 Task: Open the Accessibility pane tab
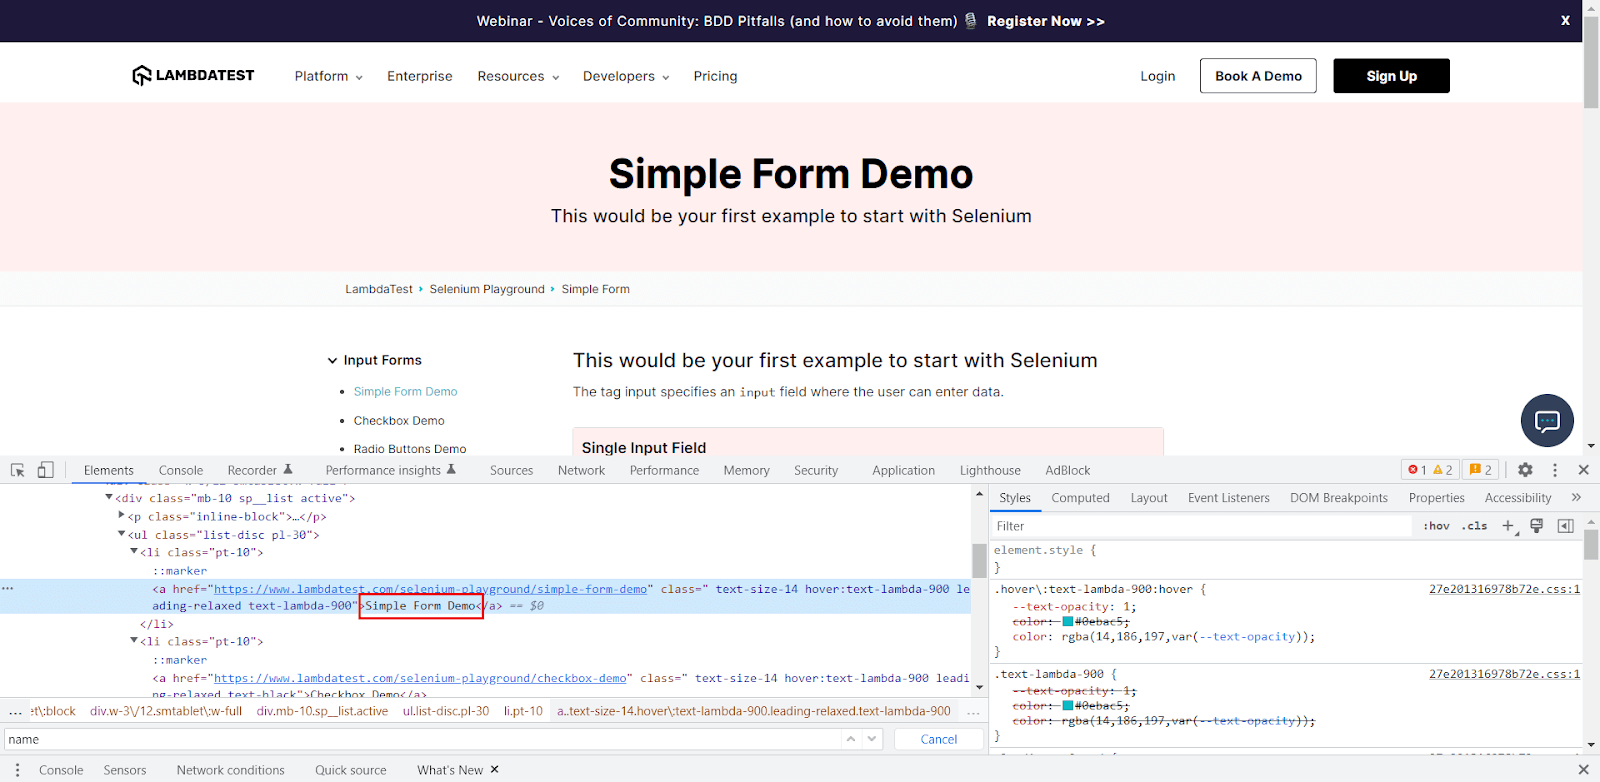coord(1518,497)
